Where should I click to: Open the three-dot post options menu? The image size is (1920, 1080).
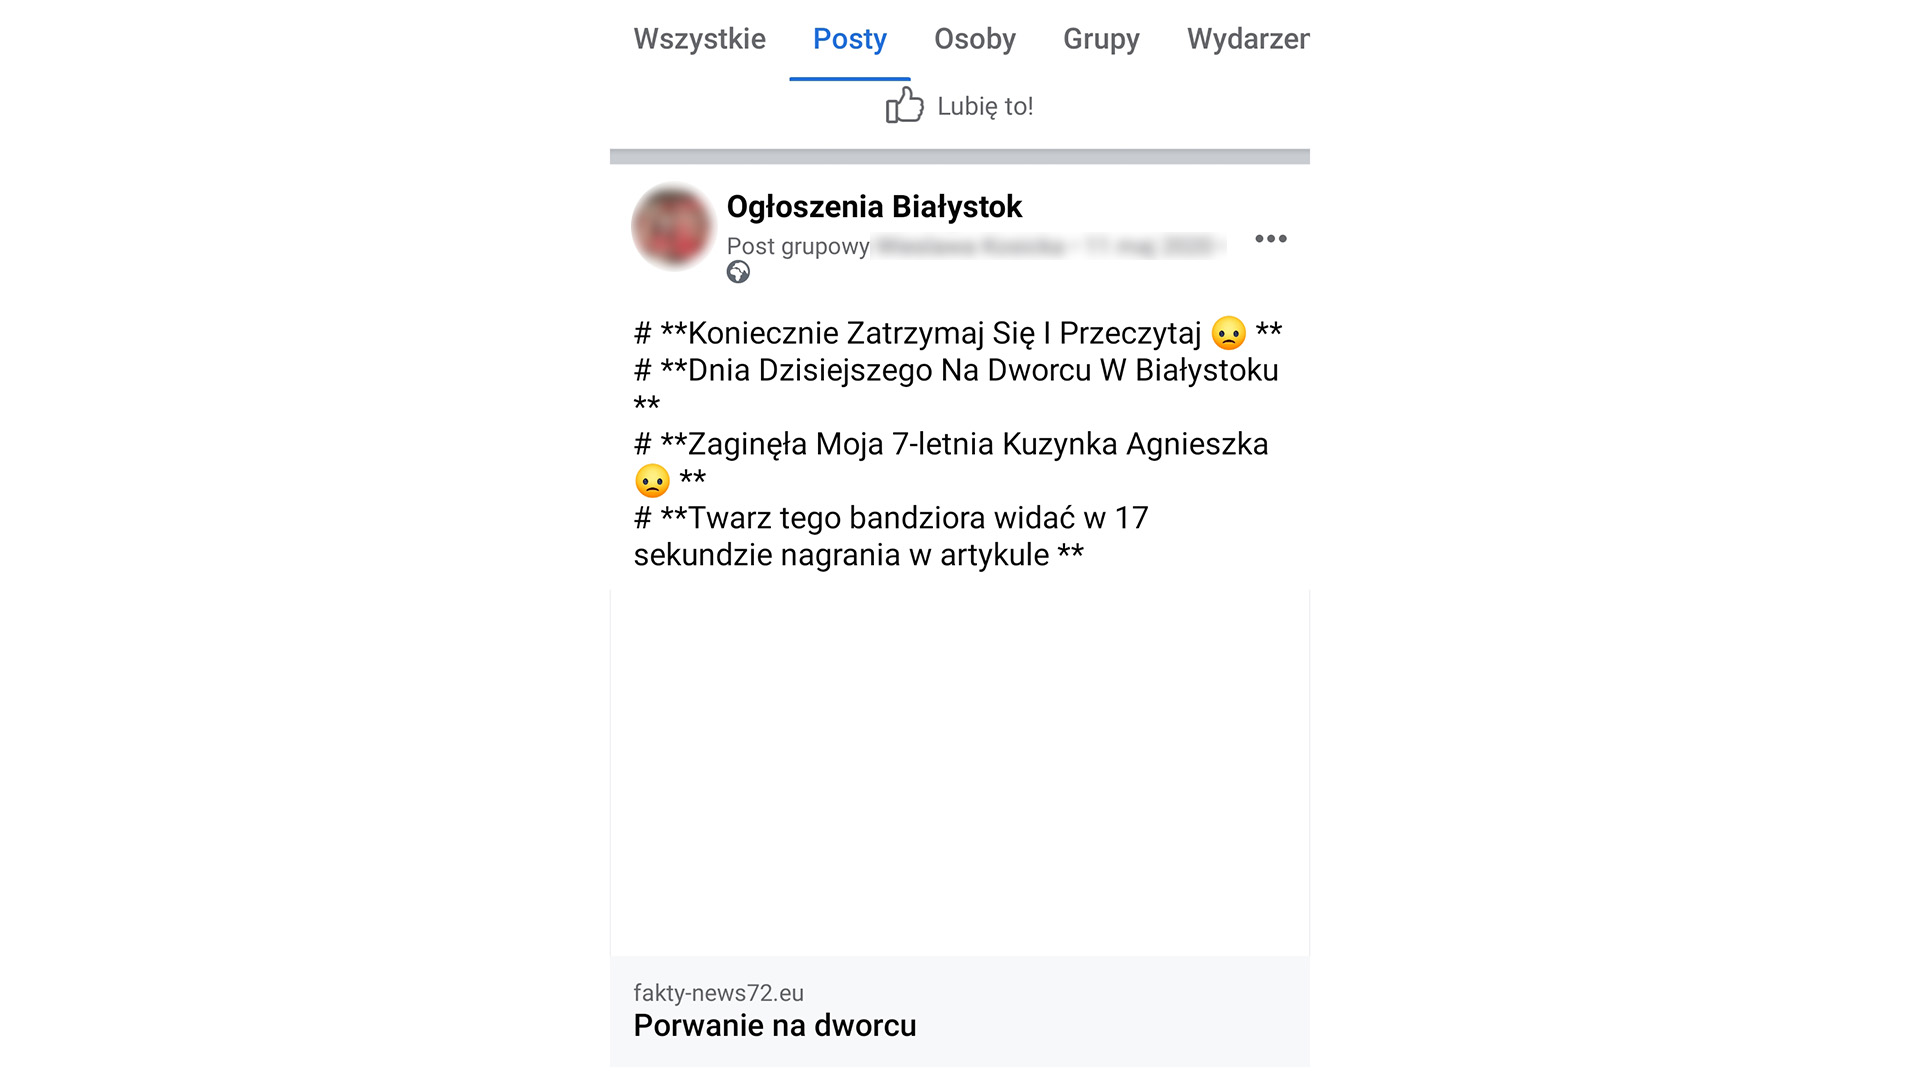pos(1270,239)
